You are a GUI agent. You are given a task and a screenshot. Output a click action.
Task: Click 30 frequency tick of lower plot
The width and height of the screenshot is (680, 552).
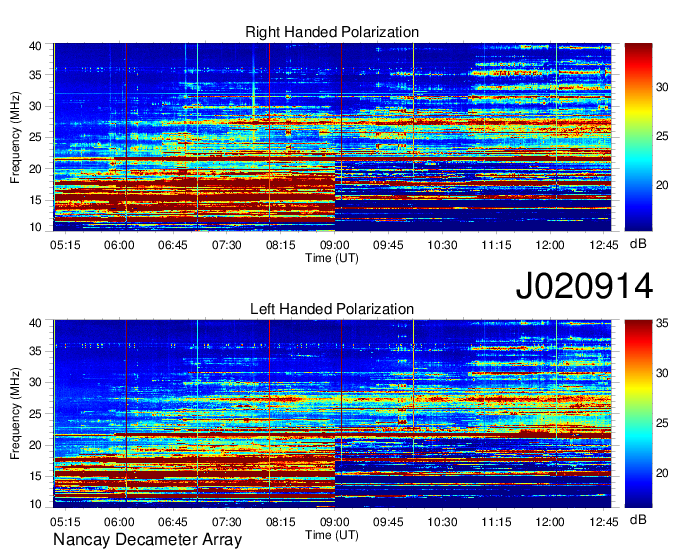[x=36, y=382]
